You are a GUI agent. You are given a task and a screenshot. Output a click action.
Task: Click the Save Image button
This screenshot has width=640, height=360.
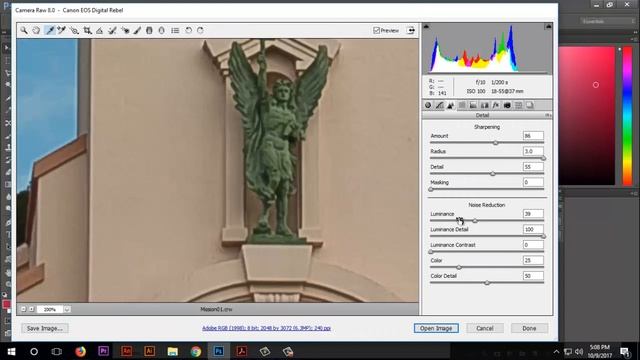pyautogui.click(x=44, y=328)
